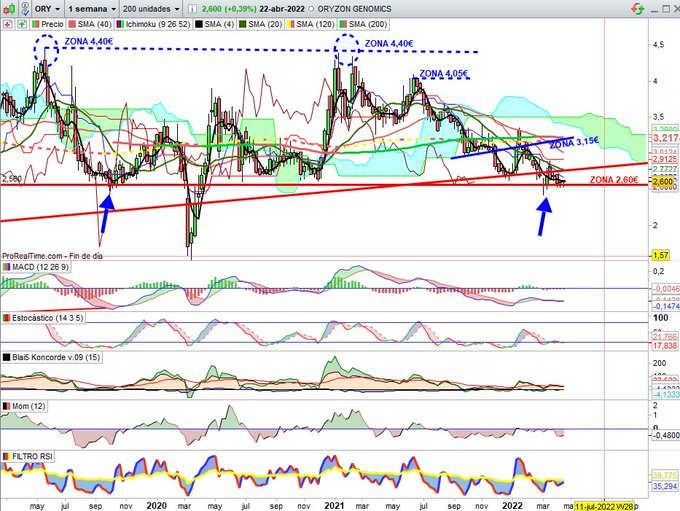Screen dimensions: 680x511
Task: Click the red color swatch of SMA (40)
Action: click(72, 24)
